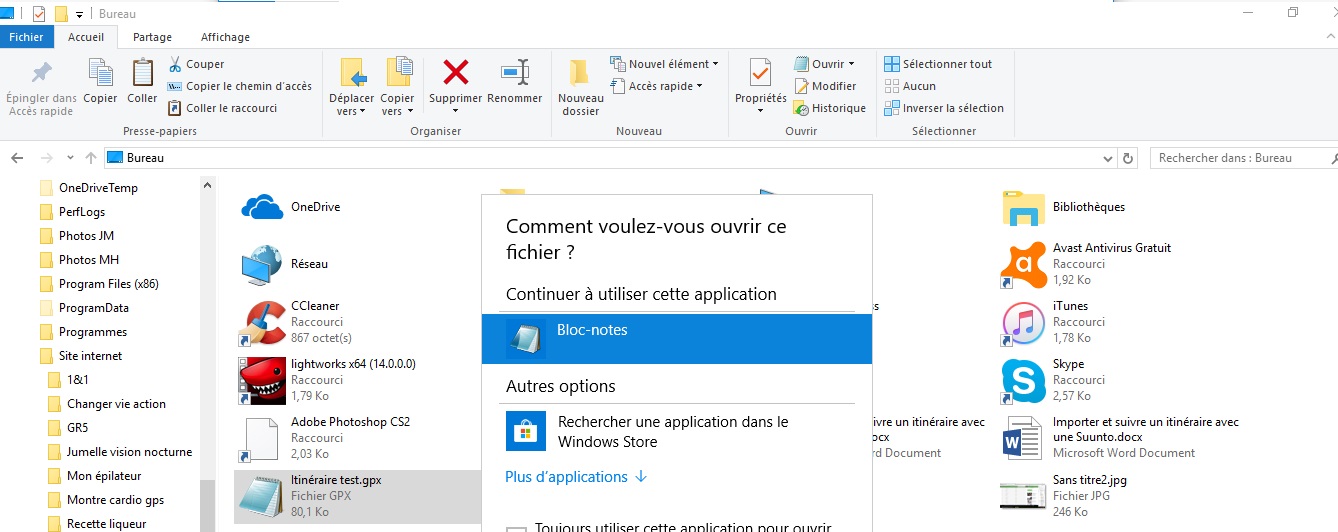This screenshot has width=1338, height=532.
Task: Click the Renommer icon in ribbon
Action: coord(514,73)
